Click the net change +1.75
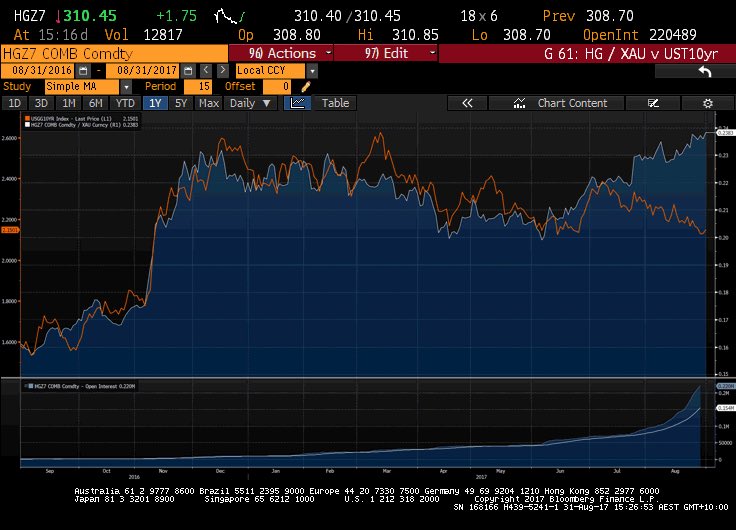 pyautogui.click(x=176, y=16)
